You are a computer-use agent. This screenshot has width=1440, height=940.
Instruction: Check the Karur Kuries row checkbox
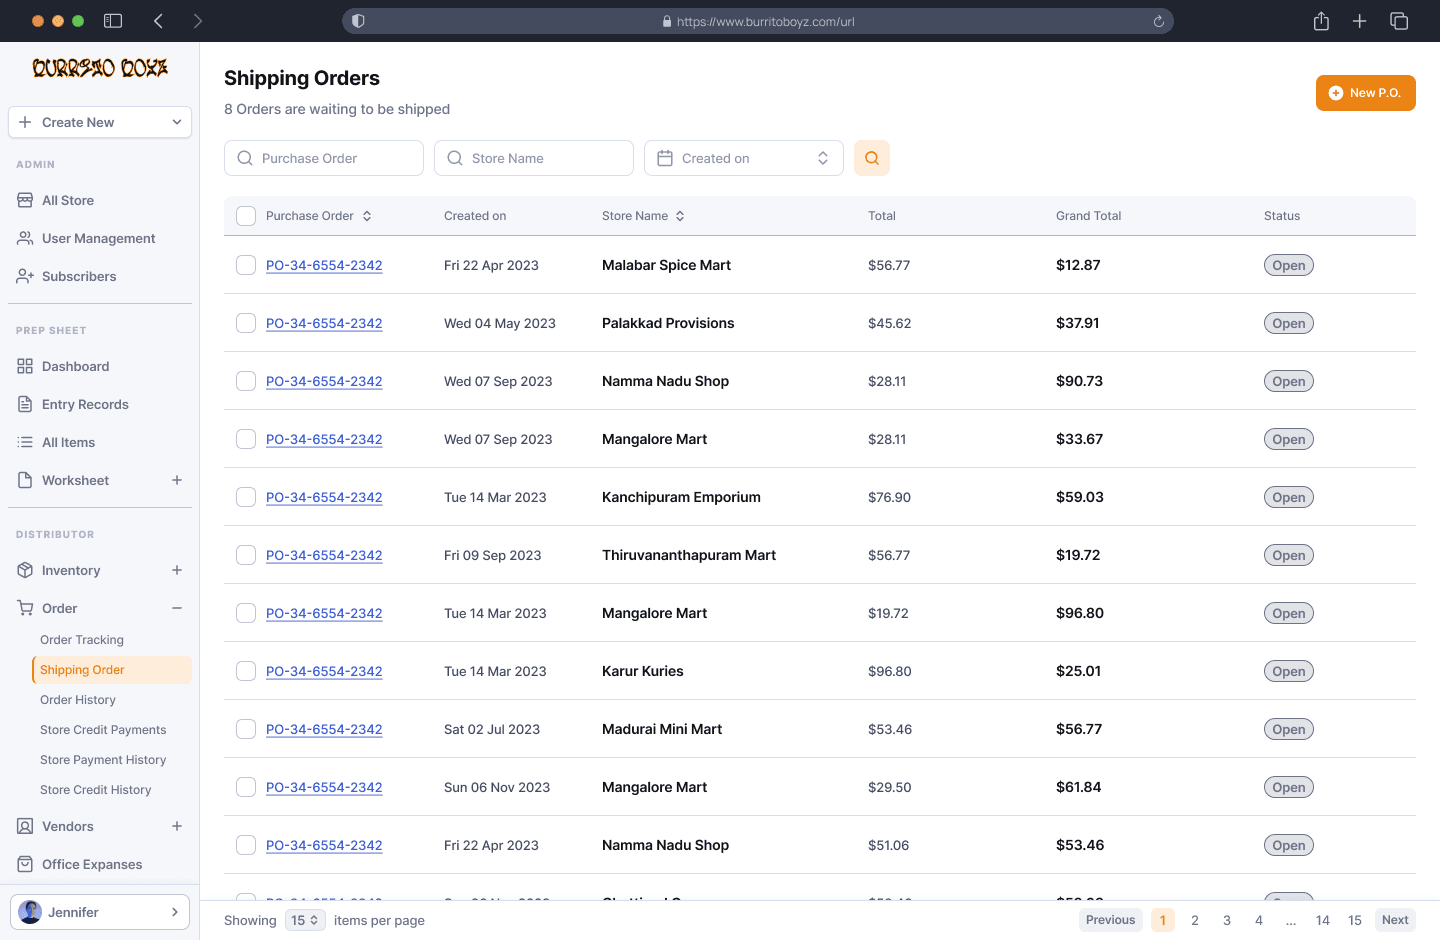(x=246, y=671)
